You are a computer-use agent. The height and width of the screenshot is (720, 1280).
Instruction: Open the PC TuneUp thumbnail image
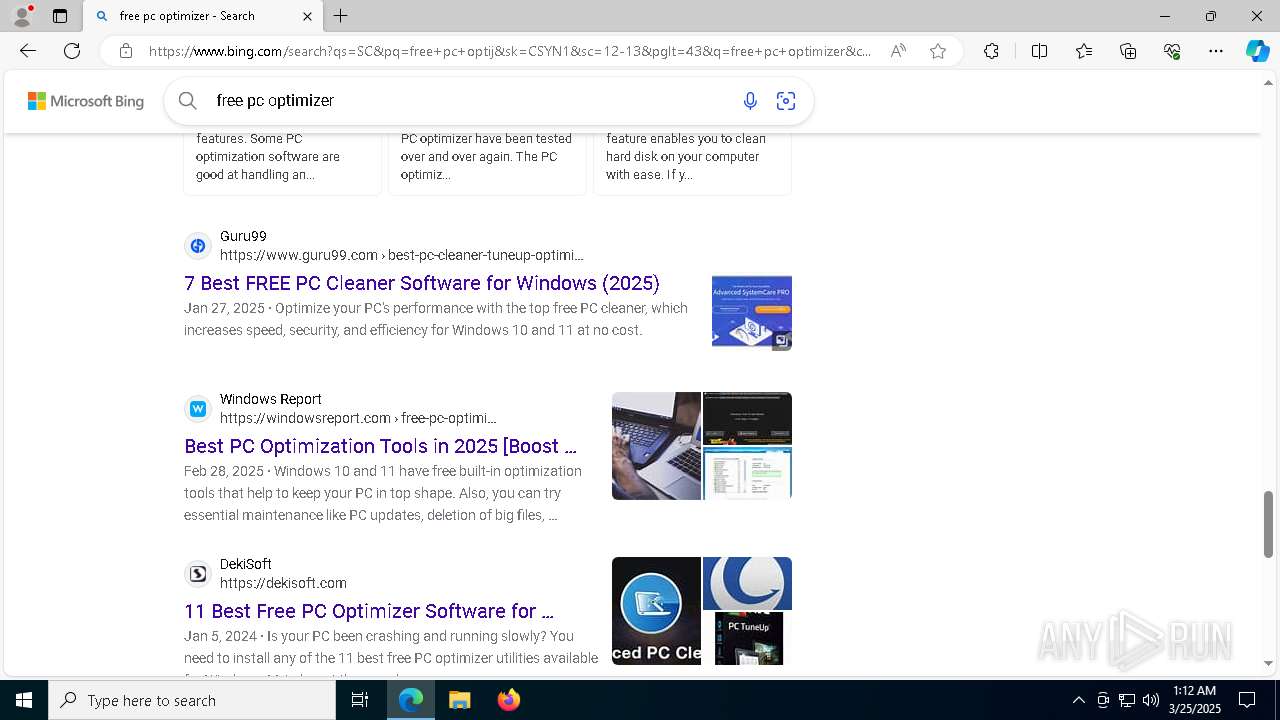click(748, 638)
